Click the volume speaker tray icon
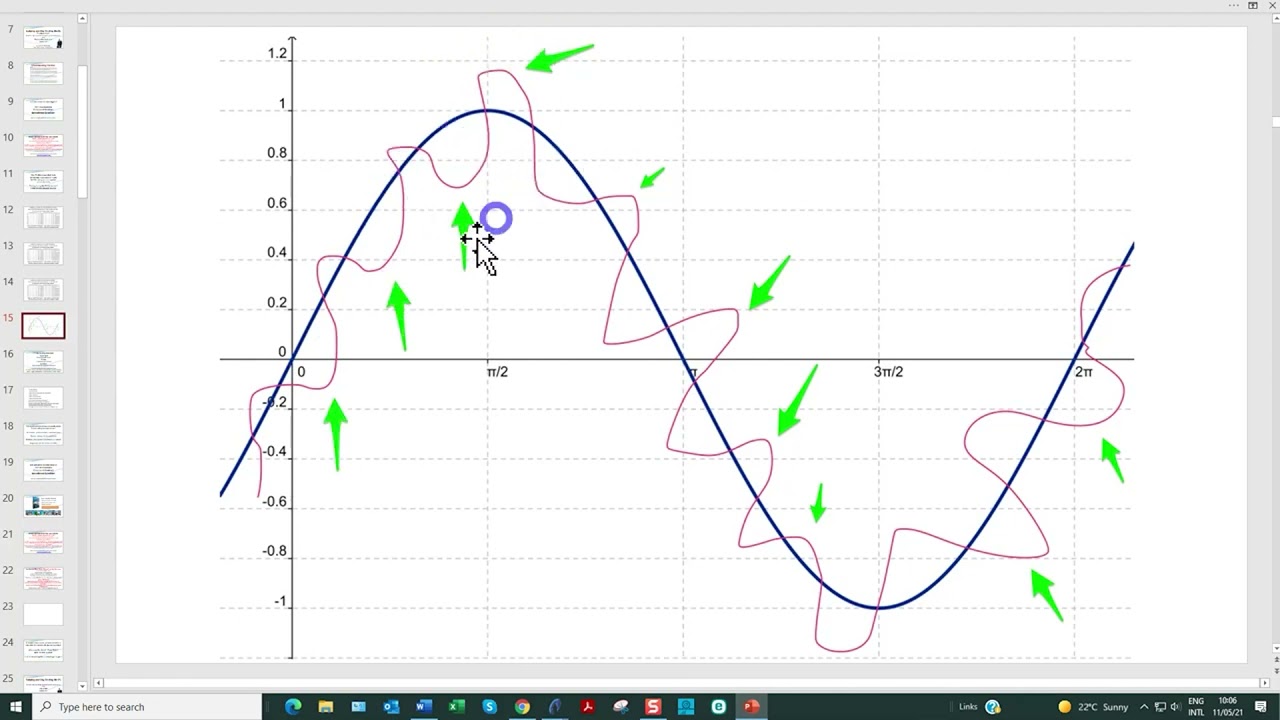Viewport: 1280px width, 720px height. [1176, 707]
